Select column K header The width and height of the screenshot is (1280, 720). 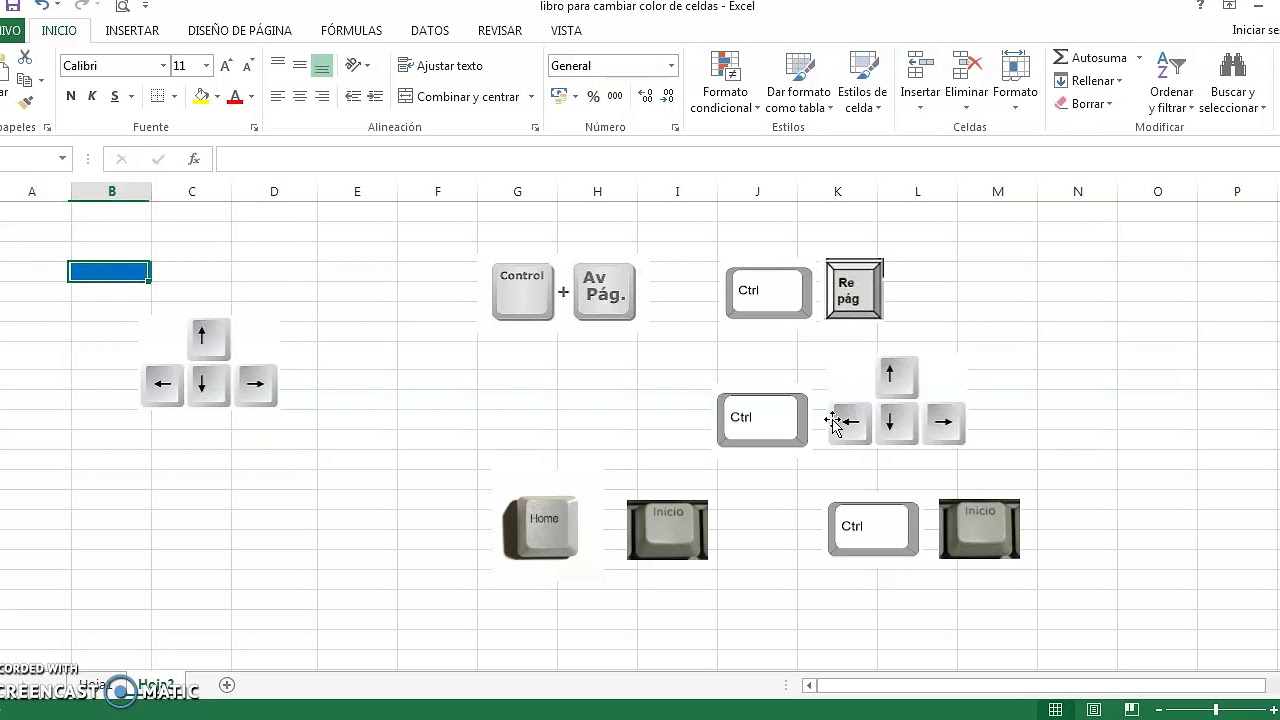(837, 191)
